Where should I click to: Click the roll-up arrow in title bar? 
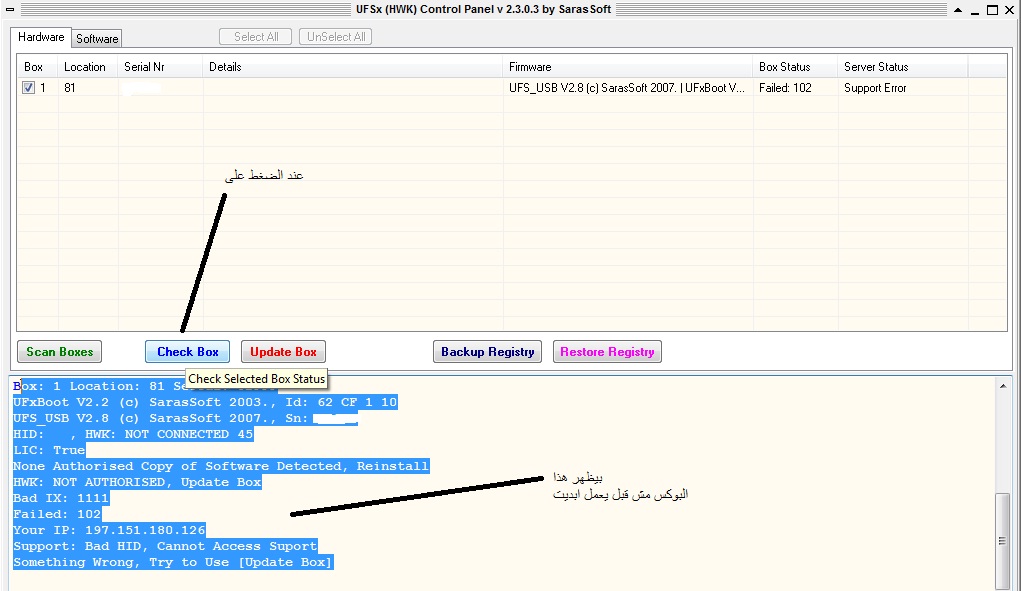pyautogui.click(x=958, y=10)
